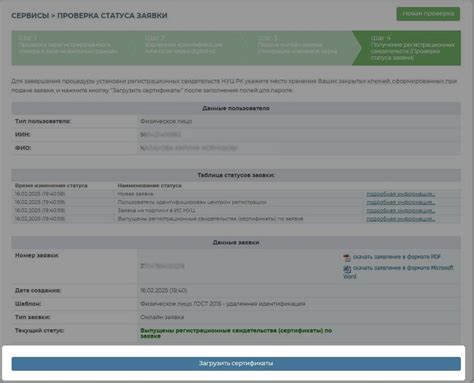474x383 pixels.
Task: Click the Физическое лицо user type value
Action: pyautogui.click(x=166, y=121)
